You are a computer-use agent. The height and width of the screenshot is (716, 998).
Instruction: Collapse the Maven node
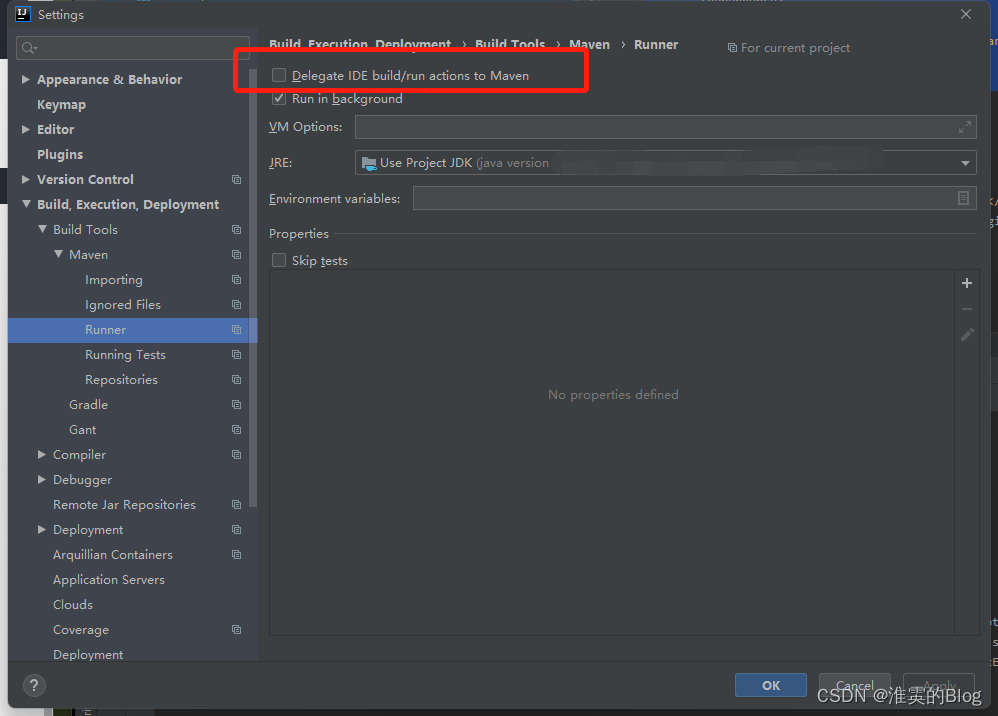point(58,254)
